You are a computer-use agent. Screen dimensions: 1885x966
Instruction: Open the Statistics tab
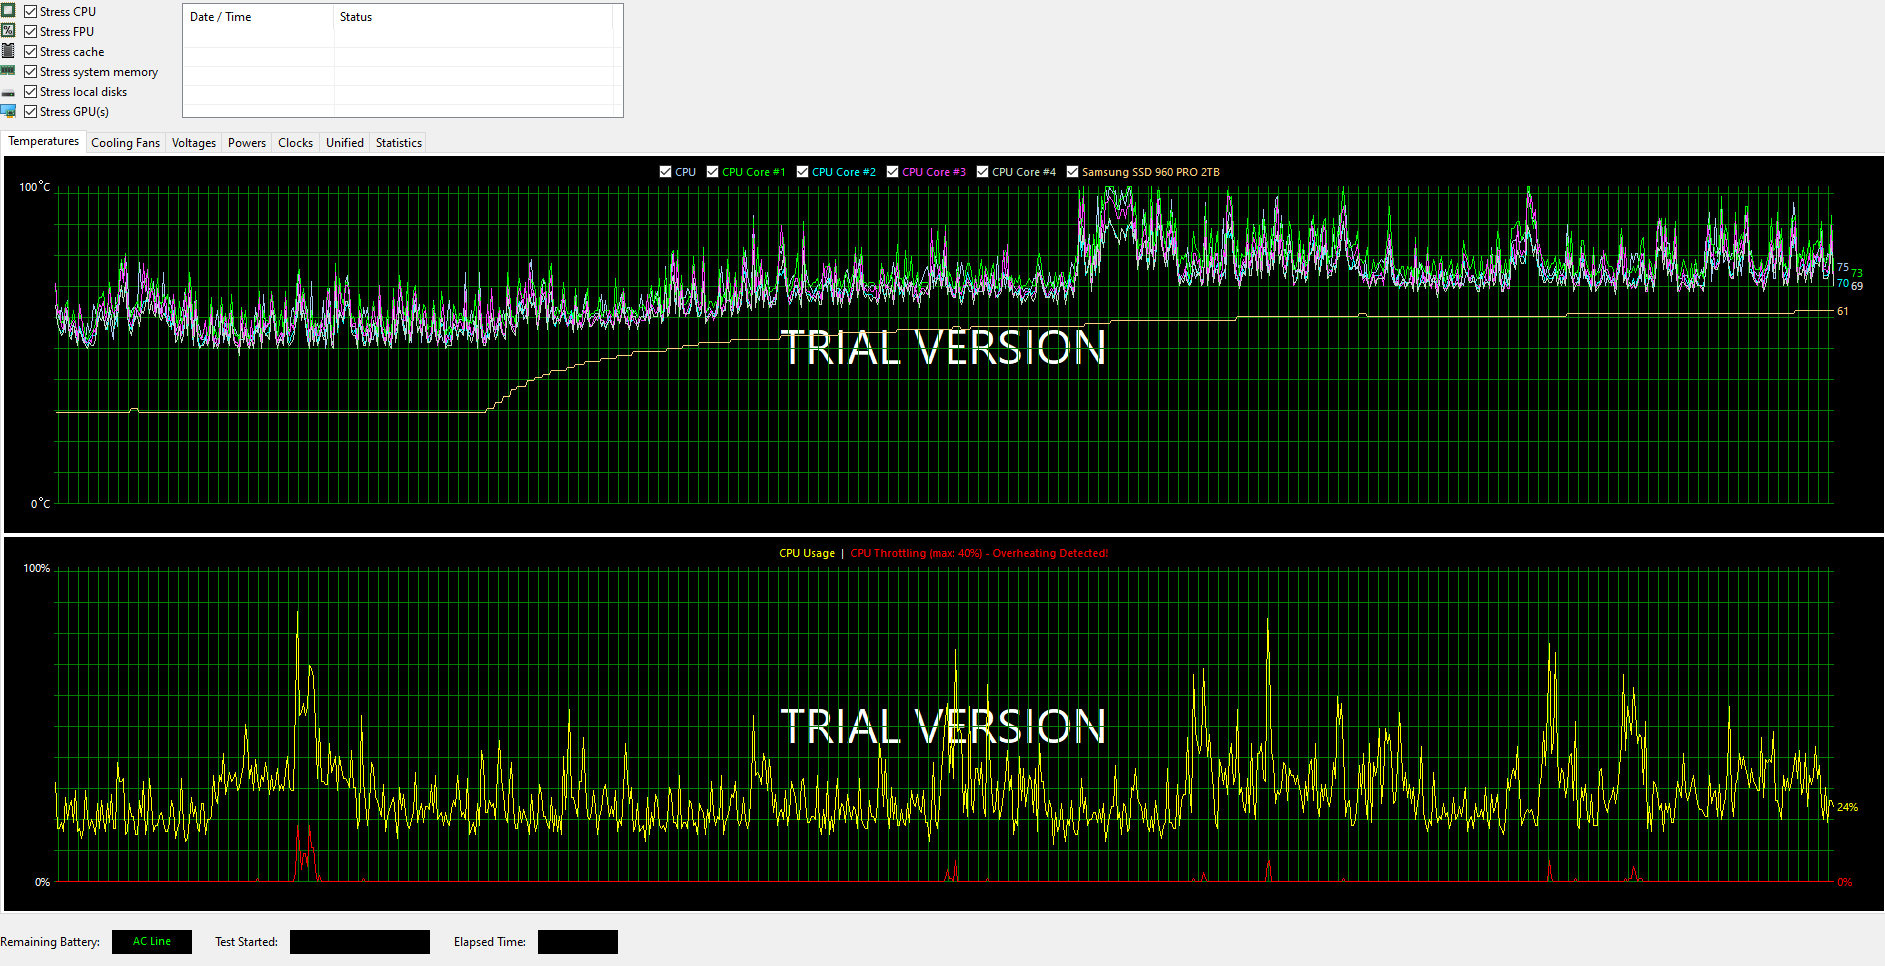point(398,143)
